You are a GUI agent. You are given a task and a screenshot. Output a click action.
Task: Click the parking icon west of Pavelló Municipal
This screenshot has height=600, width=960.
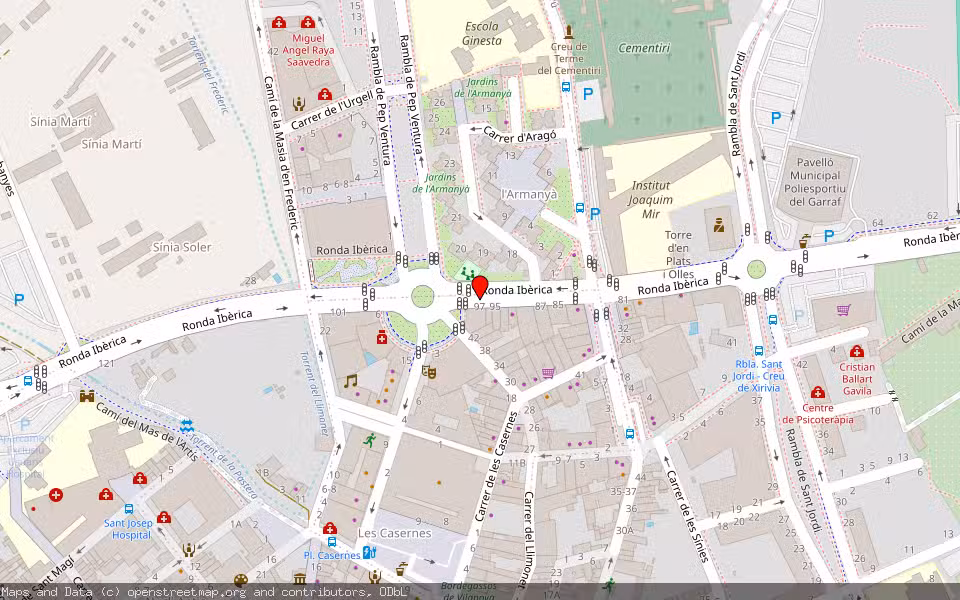click(776, 118)
